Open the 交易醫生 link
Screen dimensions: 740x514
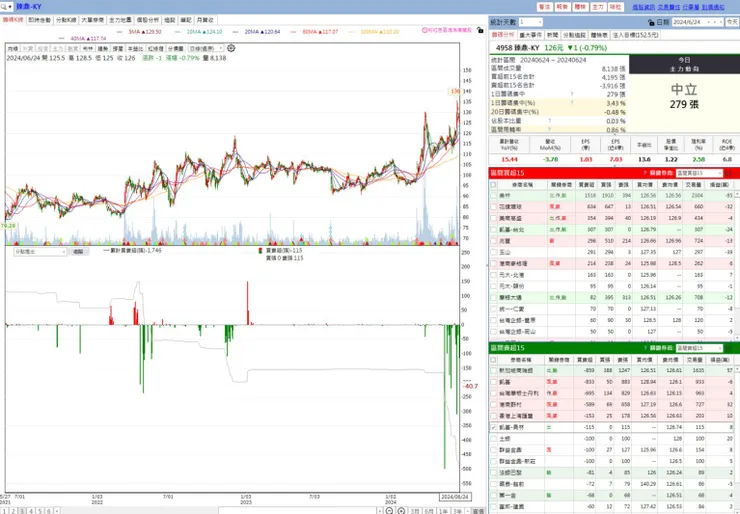tap(669, 7)
